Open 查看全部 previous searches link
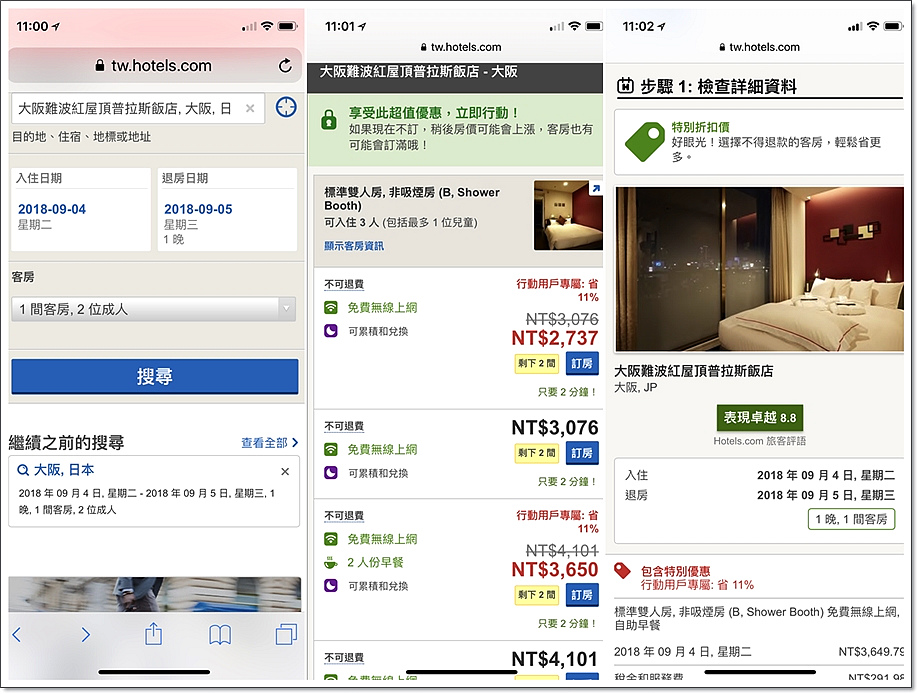Image resolution: width=918 pixels, height=694 pixels. tap(269, 443)
